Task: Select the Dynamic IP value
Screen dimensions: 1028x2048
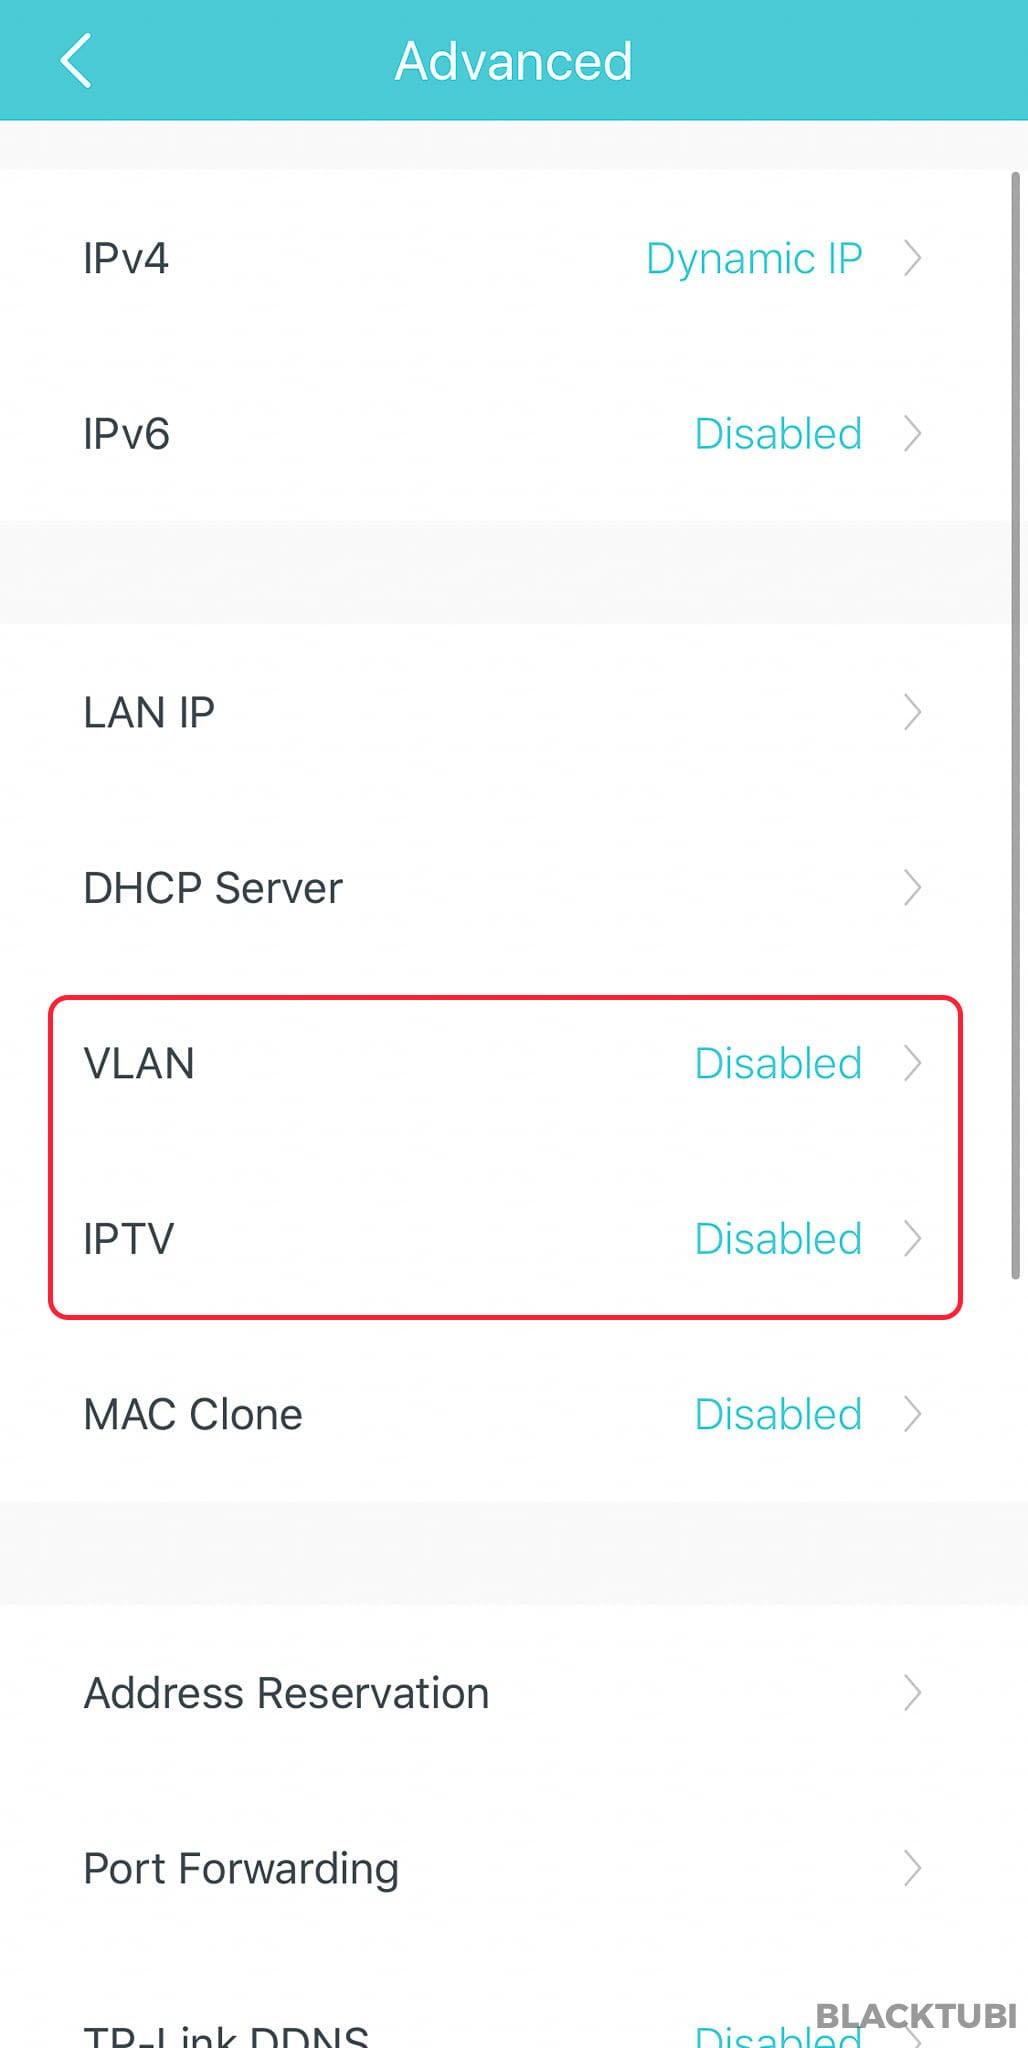Action: (754, 259)
